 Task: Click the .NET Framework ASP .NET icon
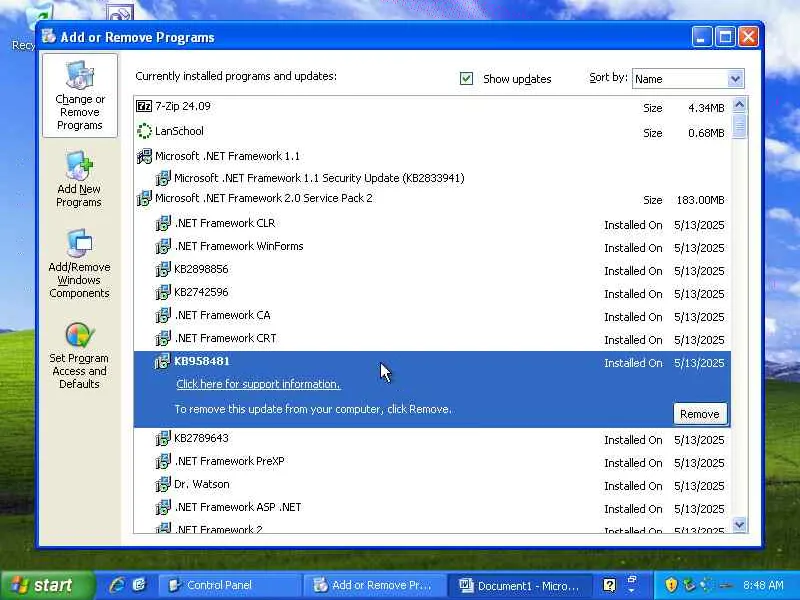click(163, 507)
